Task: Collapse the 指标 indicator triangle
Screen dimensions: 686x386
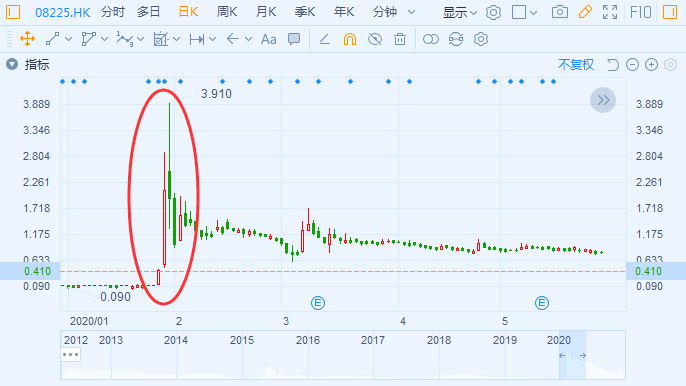Action: click(12, 64)
